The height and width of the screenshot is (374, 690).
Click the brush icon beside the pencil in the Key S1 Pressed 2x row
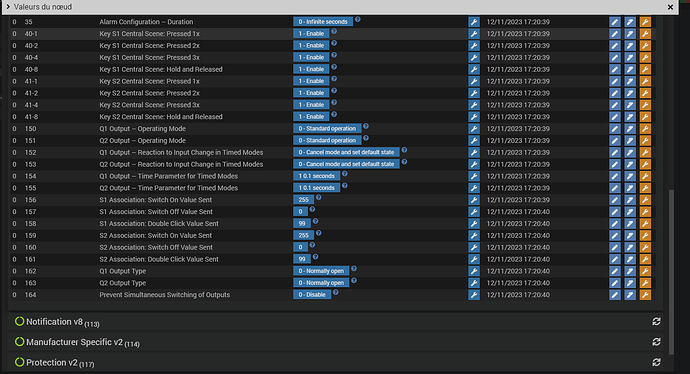pos(630,45)
